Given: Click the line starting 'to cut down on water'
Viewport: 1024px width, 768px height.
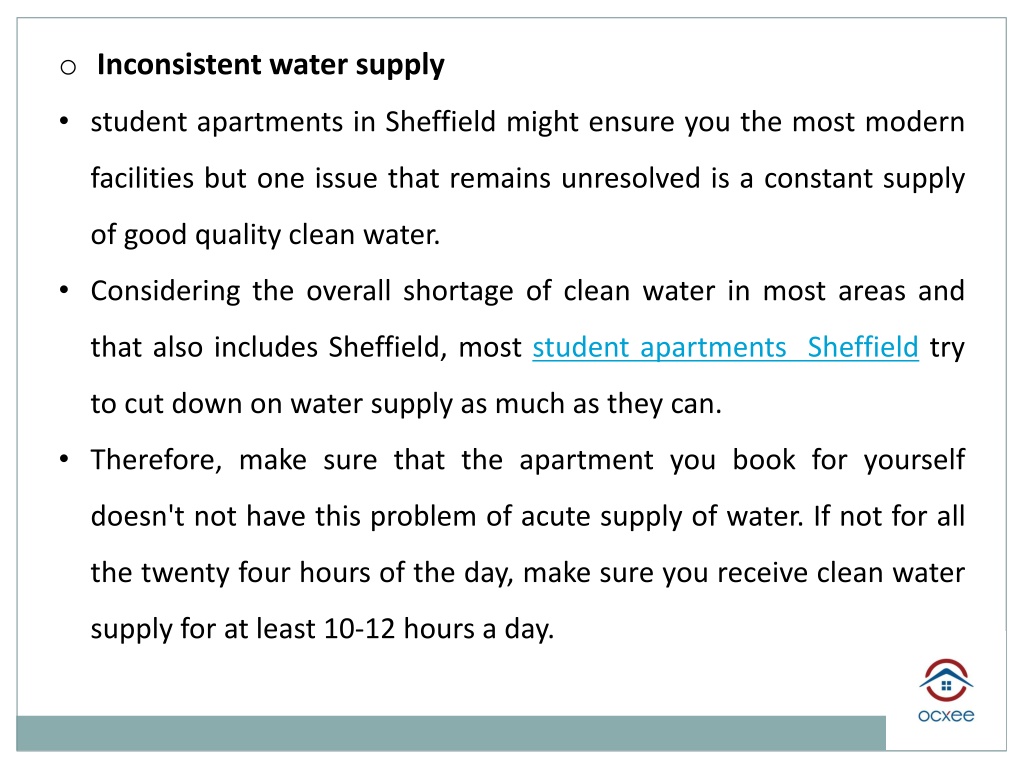Looking at the screenshot, I should (x=406, y=404).
